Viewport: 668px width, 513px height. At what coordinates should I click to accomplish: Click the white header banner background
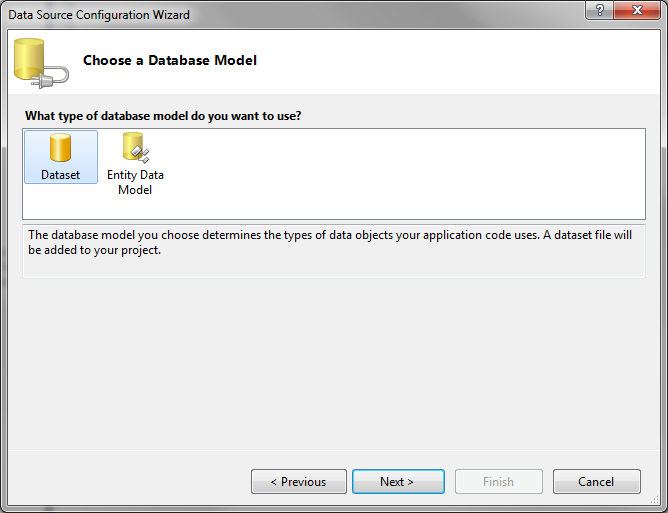pos(450,62)
